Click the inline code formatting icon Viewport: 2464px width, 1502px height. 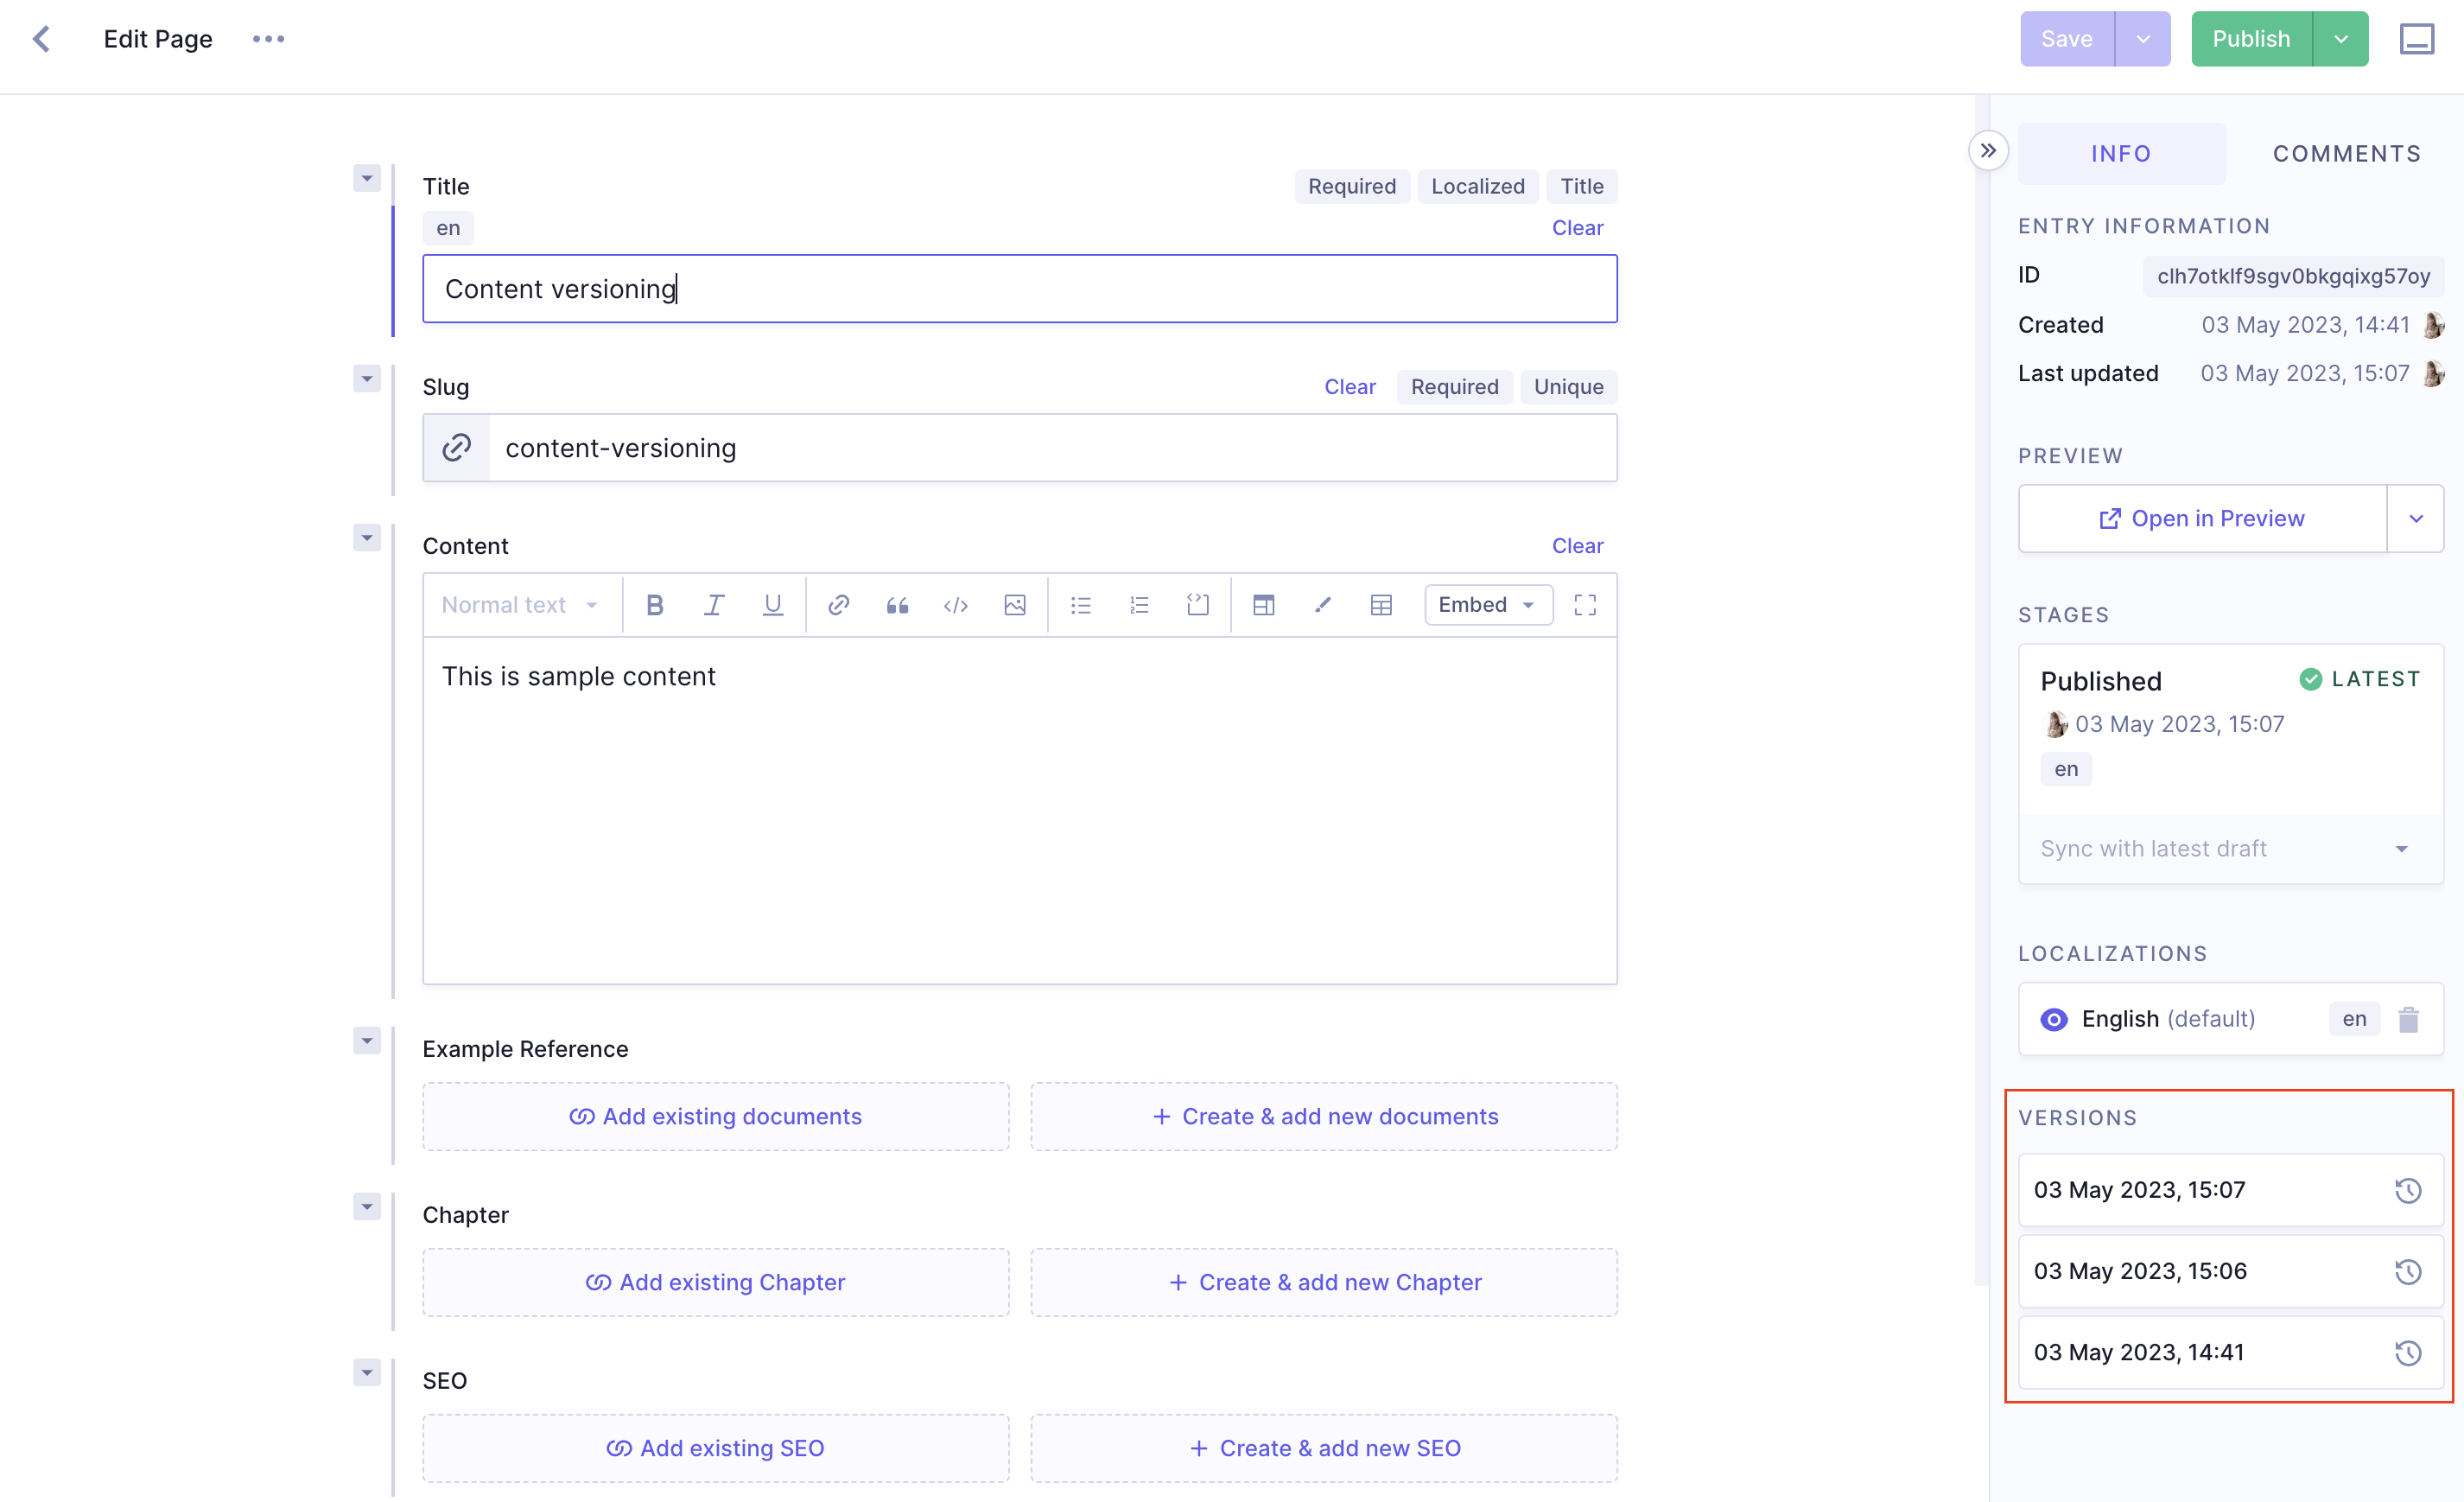tap(956, 604)
